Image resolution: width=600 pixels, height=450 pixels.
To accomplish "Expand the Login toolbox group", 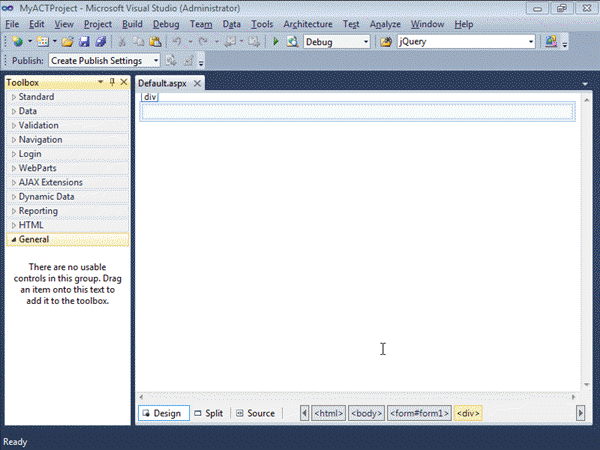I will coord(13,154).
